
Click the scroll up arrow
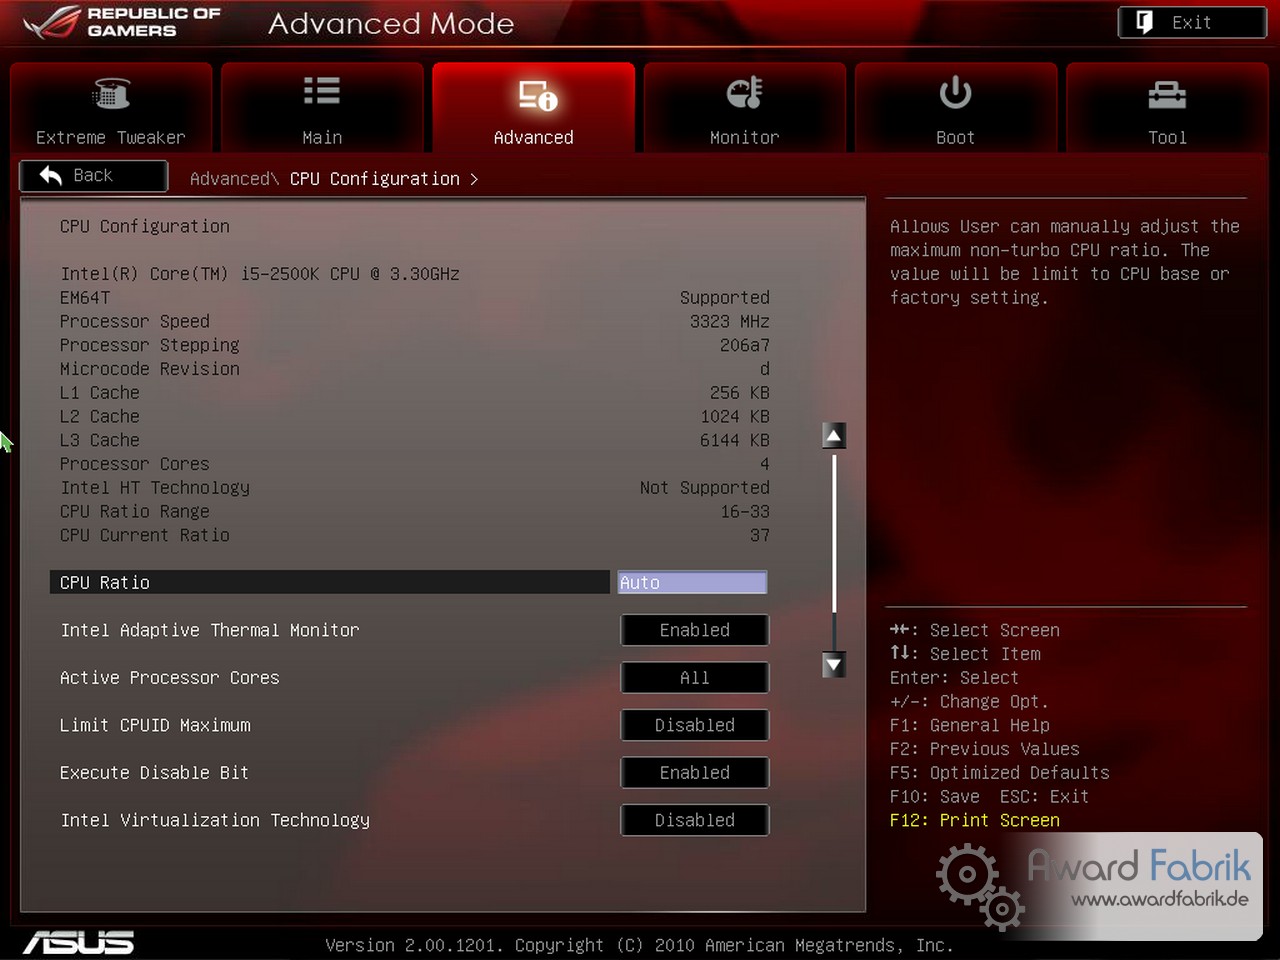tap(834, 435)
